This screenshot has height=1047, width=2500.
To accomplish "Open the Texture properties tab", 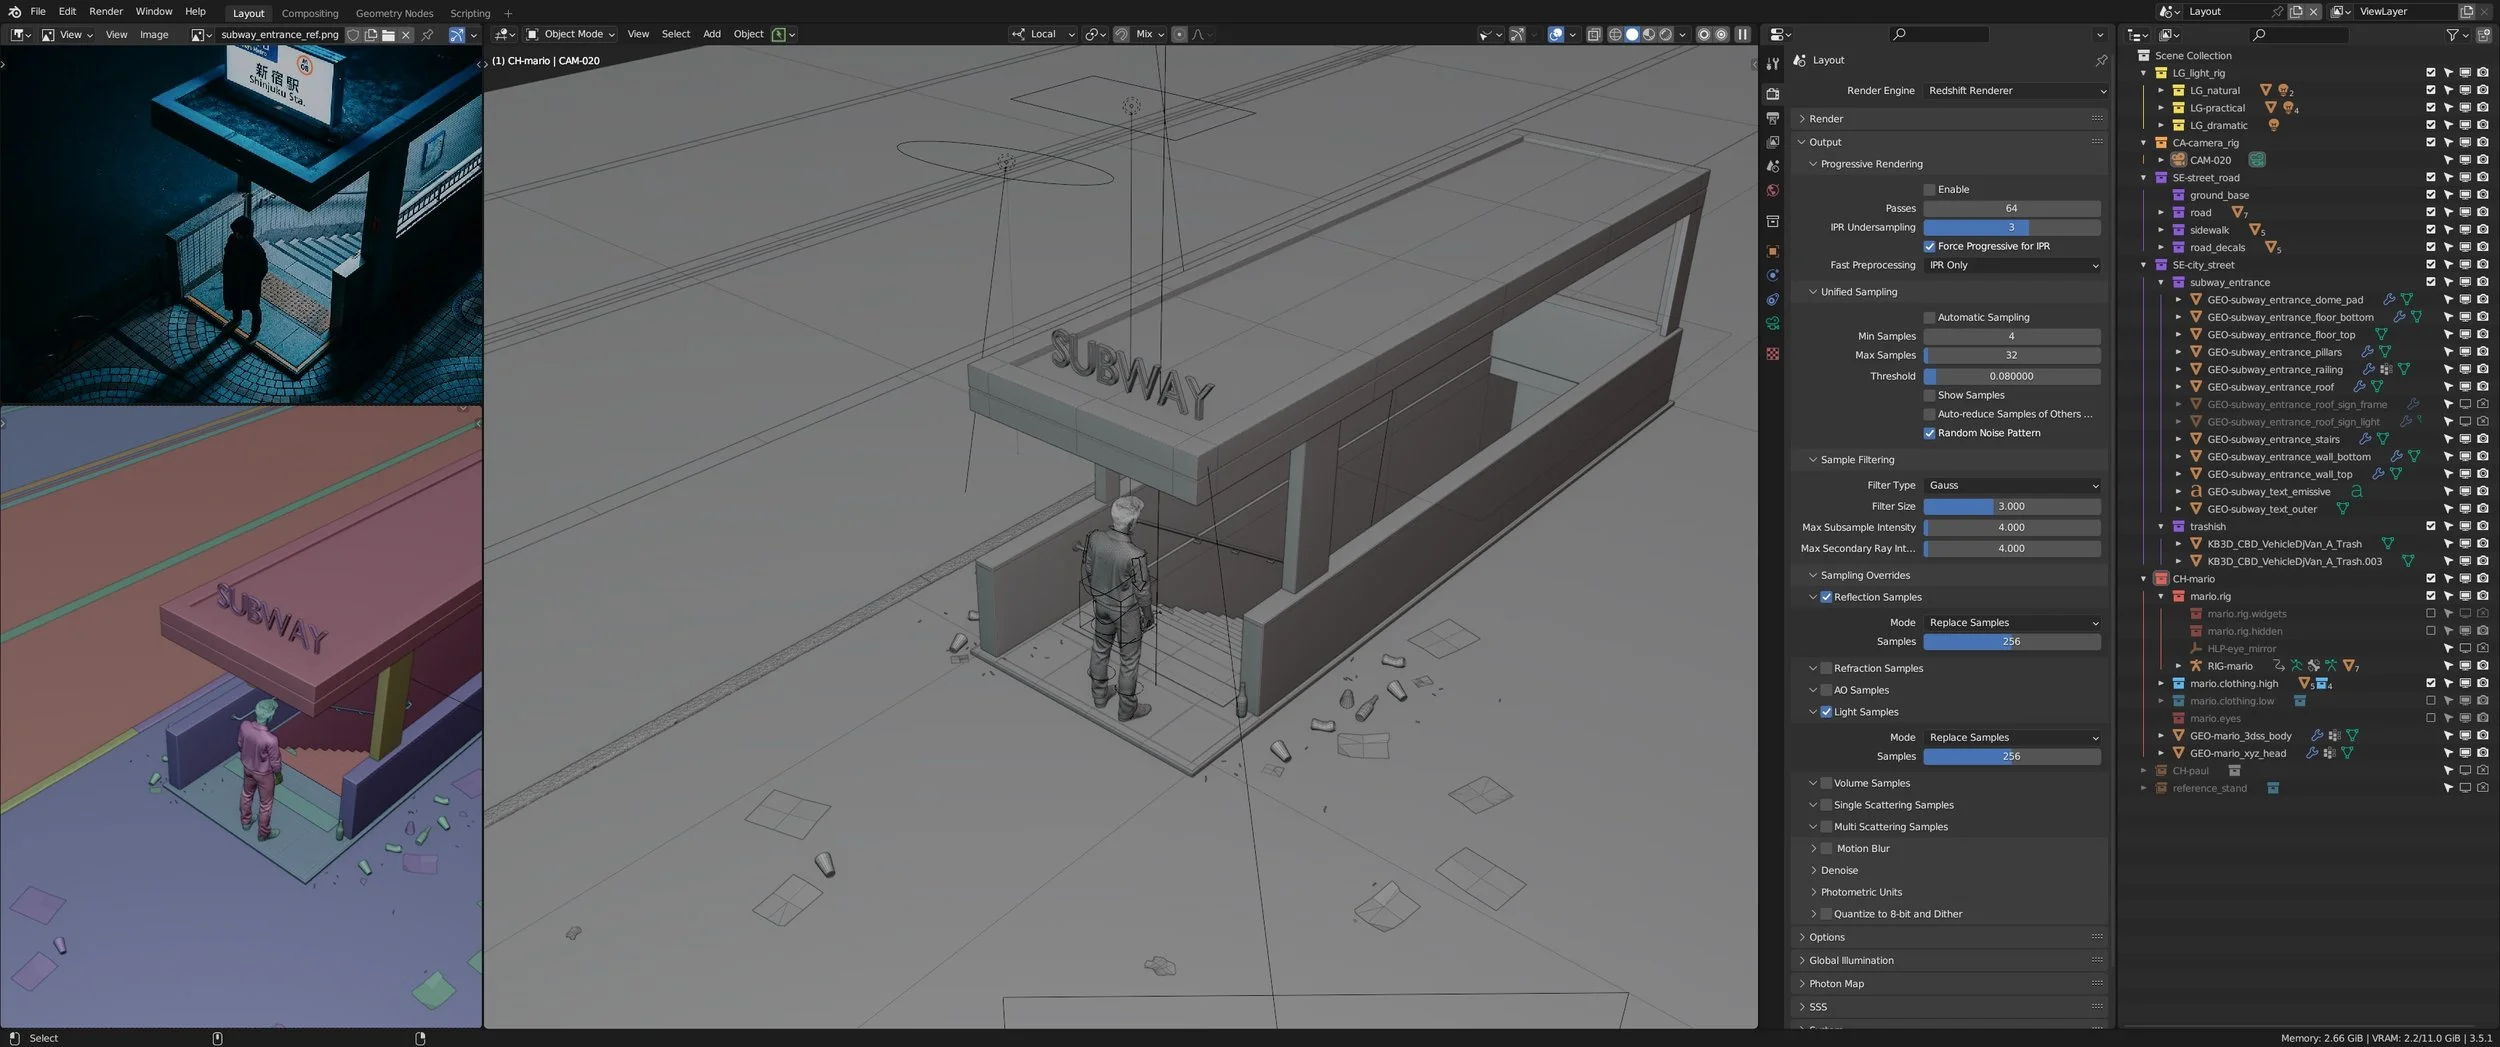I will (x=1772, y=354).
